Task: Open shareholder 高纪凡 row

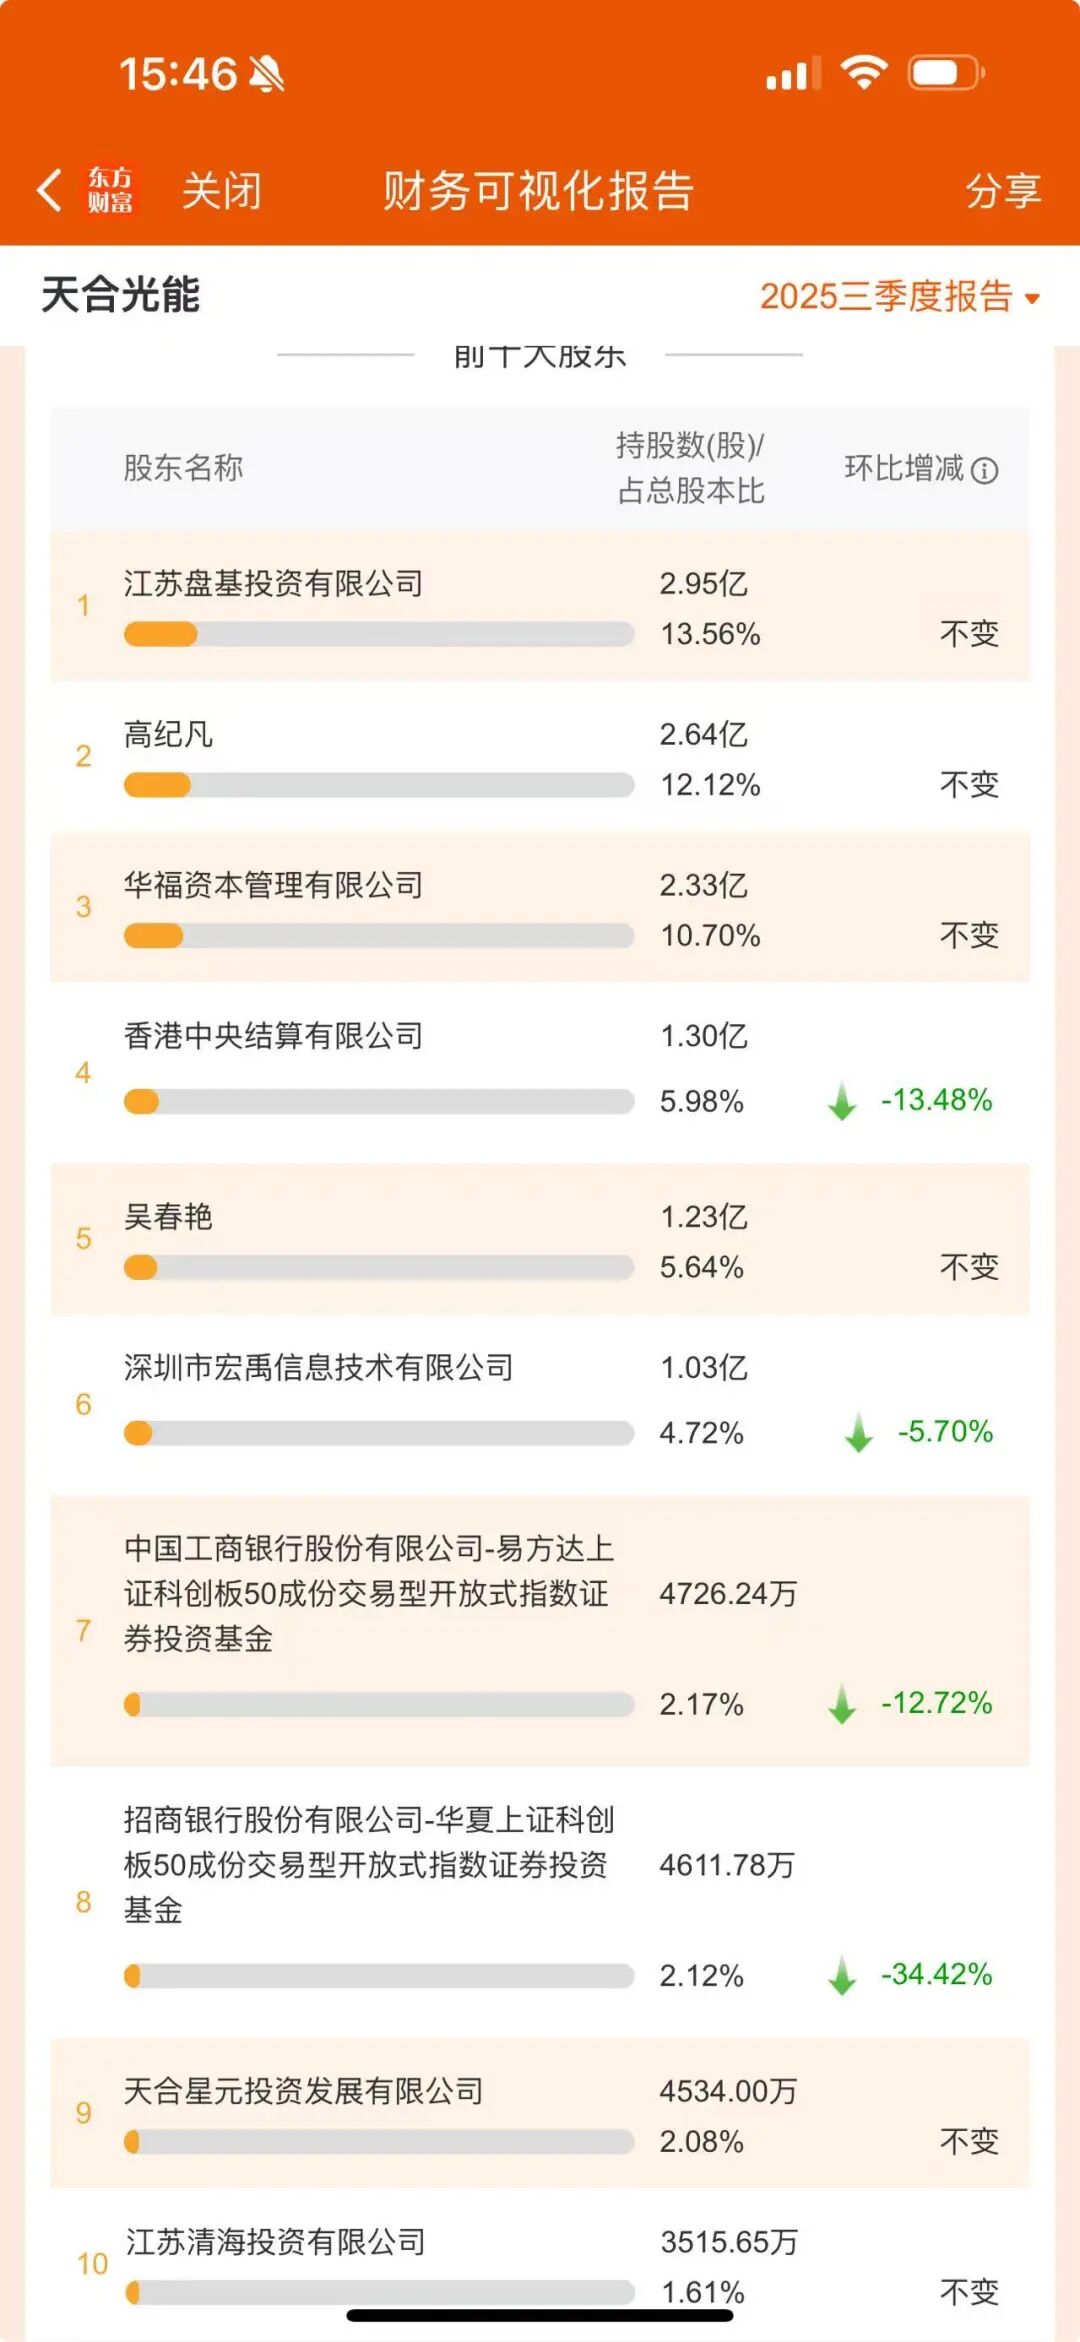Action: click(x=168, y=735)
